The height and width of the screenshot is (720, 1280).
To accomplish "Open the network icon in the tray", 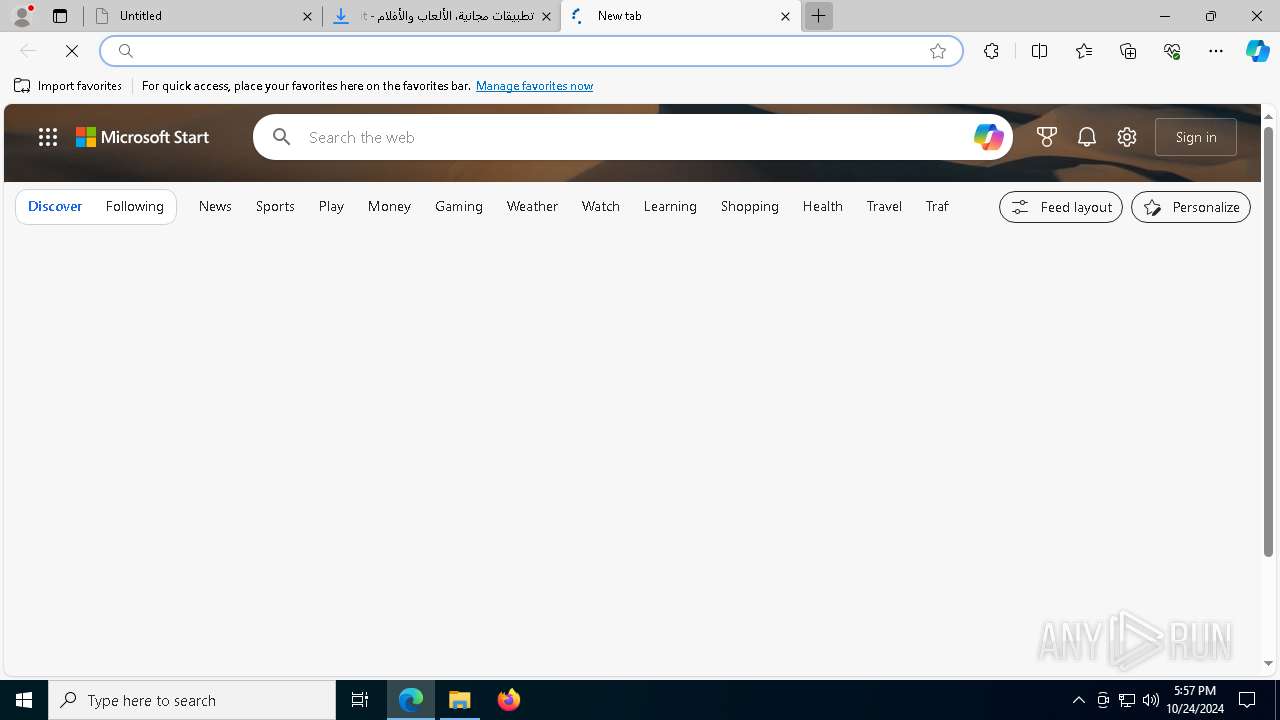I will 1127,700.
